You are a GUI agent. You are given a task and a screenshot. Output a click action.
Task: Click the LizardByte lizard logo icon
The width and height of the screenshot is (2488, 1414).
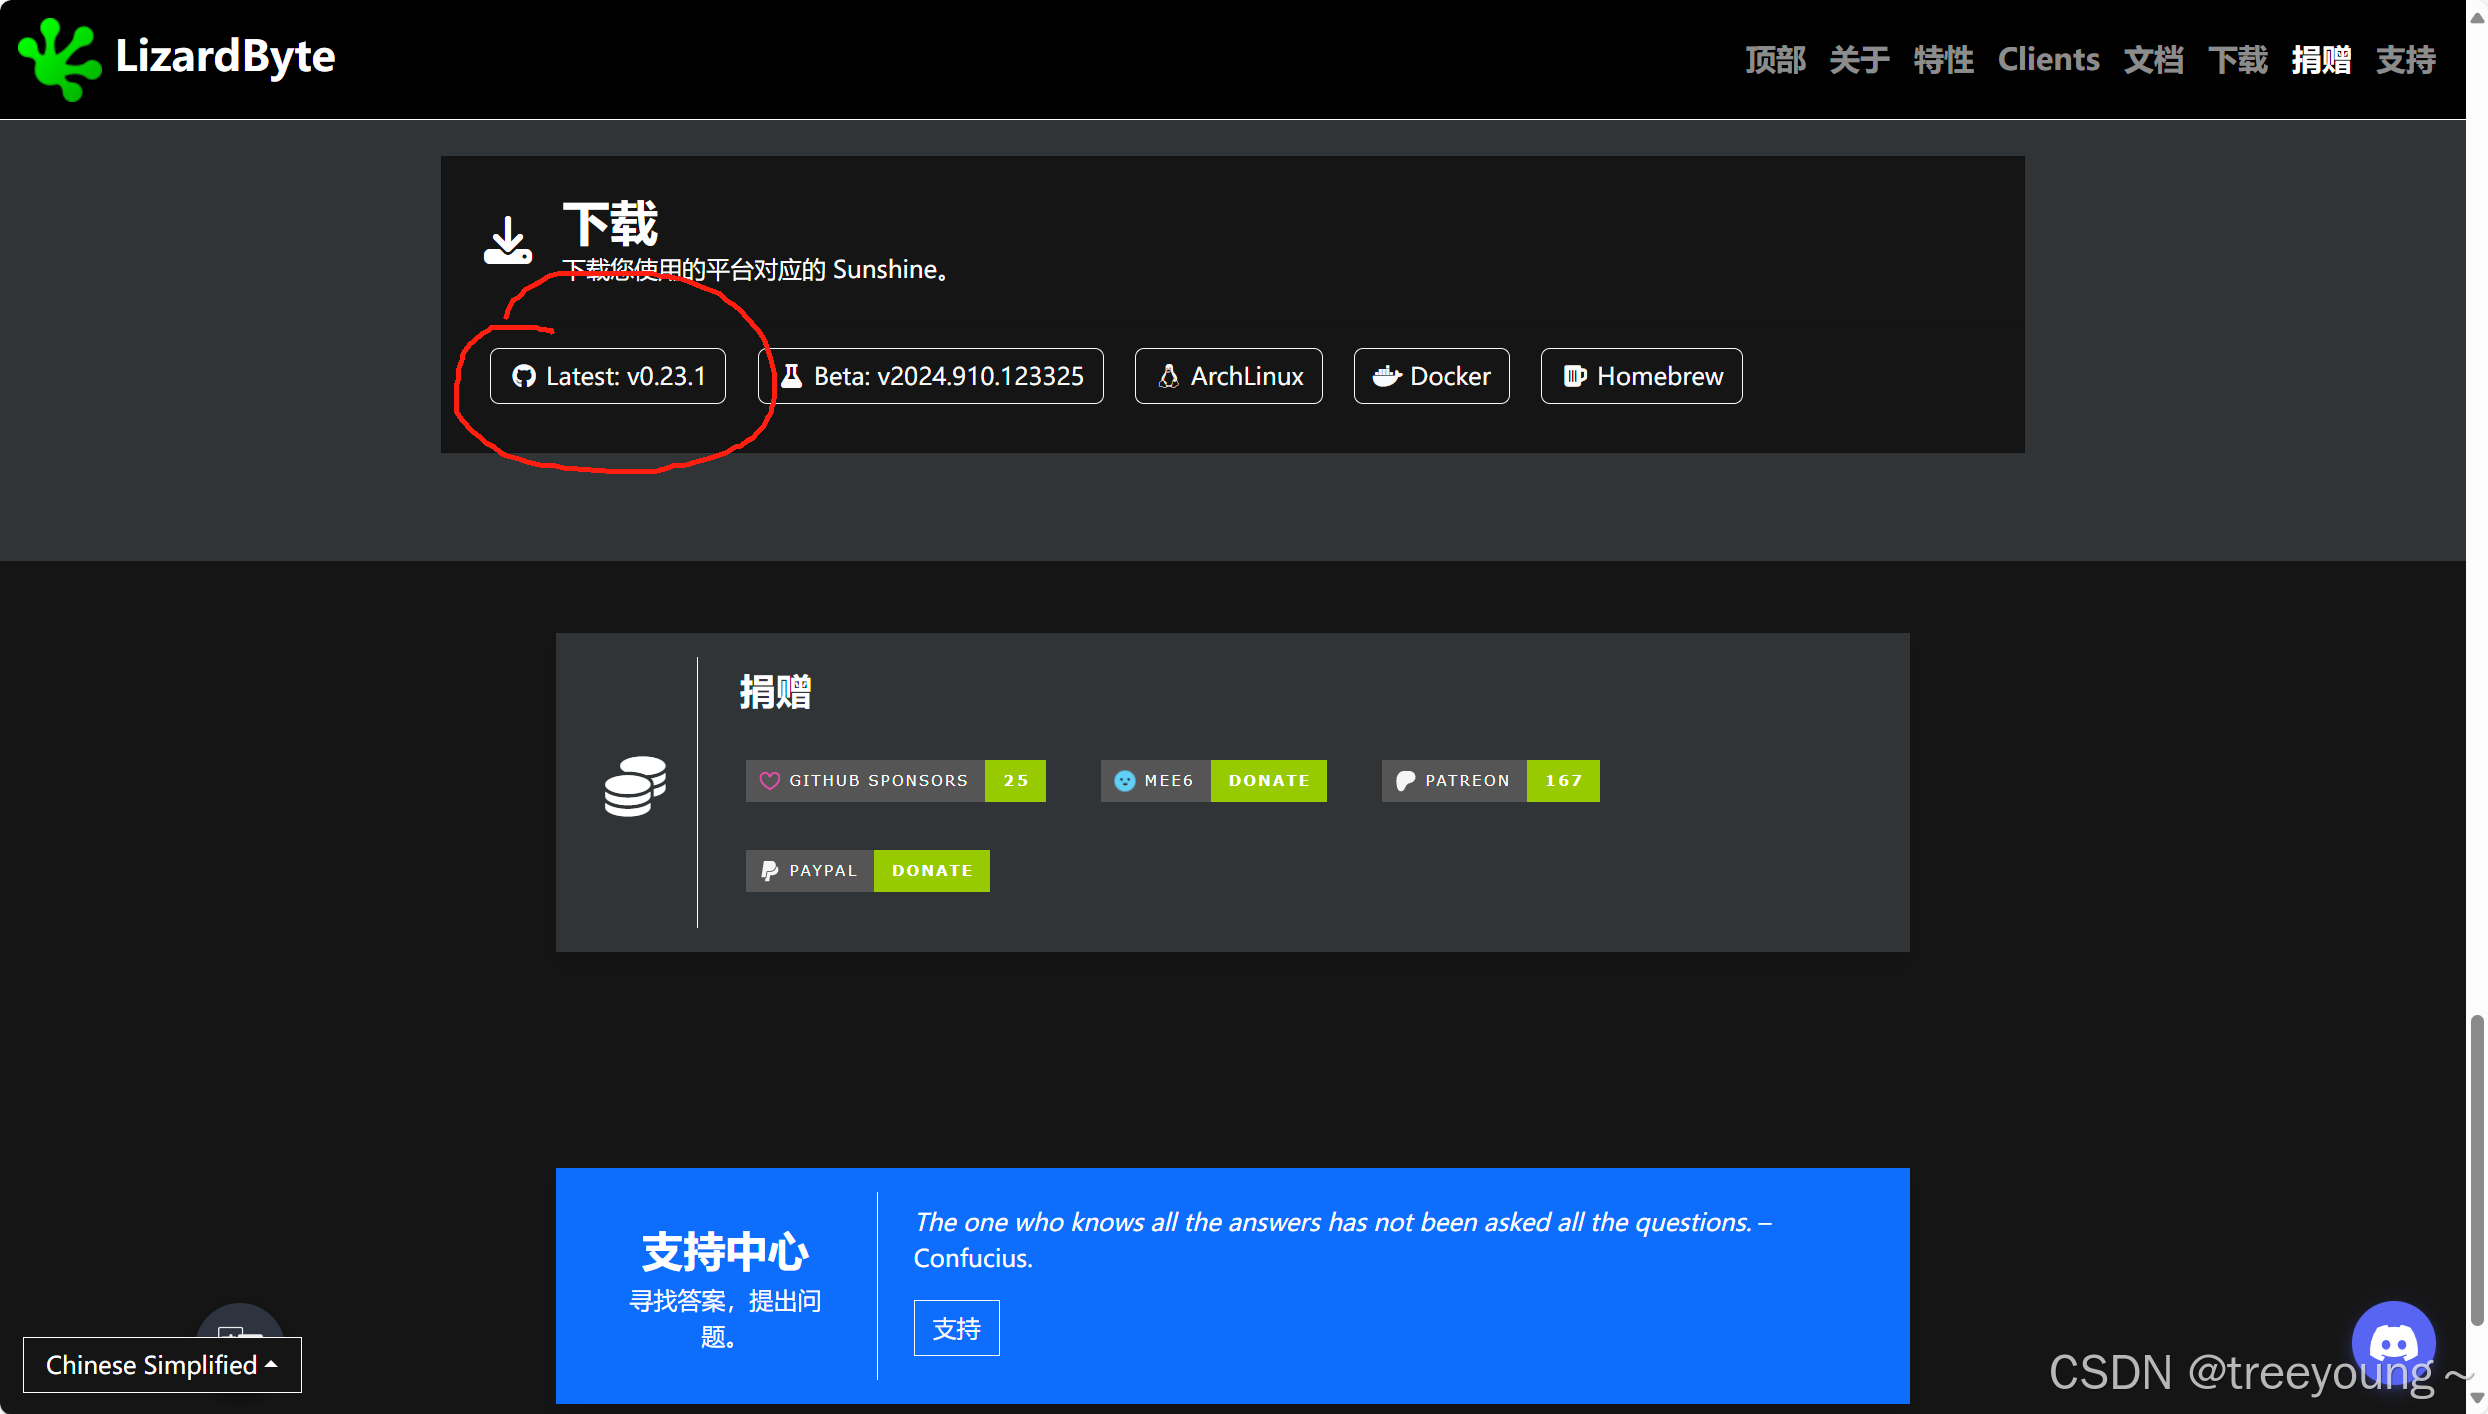coord(58,58)
